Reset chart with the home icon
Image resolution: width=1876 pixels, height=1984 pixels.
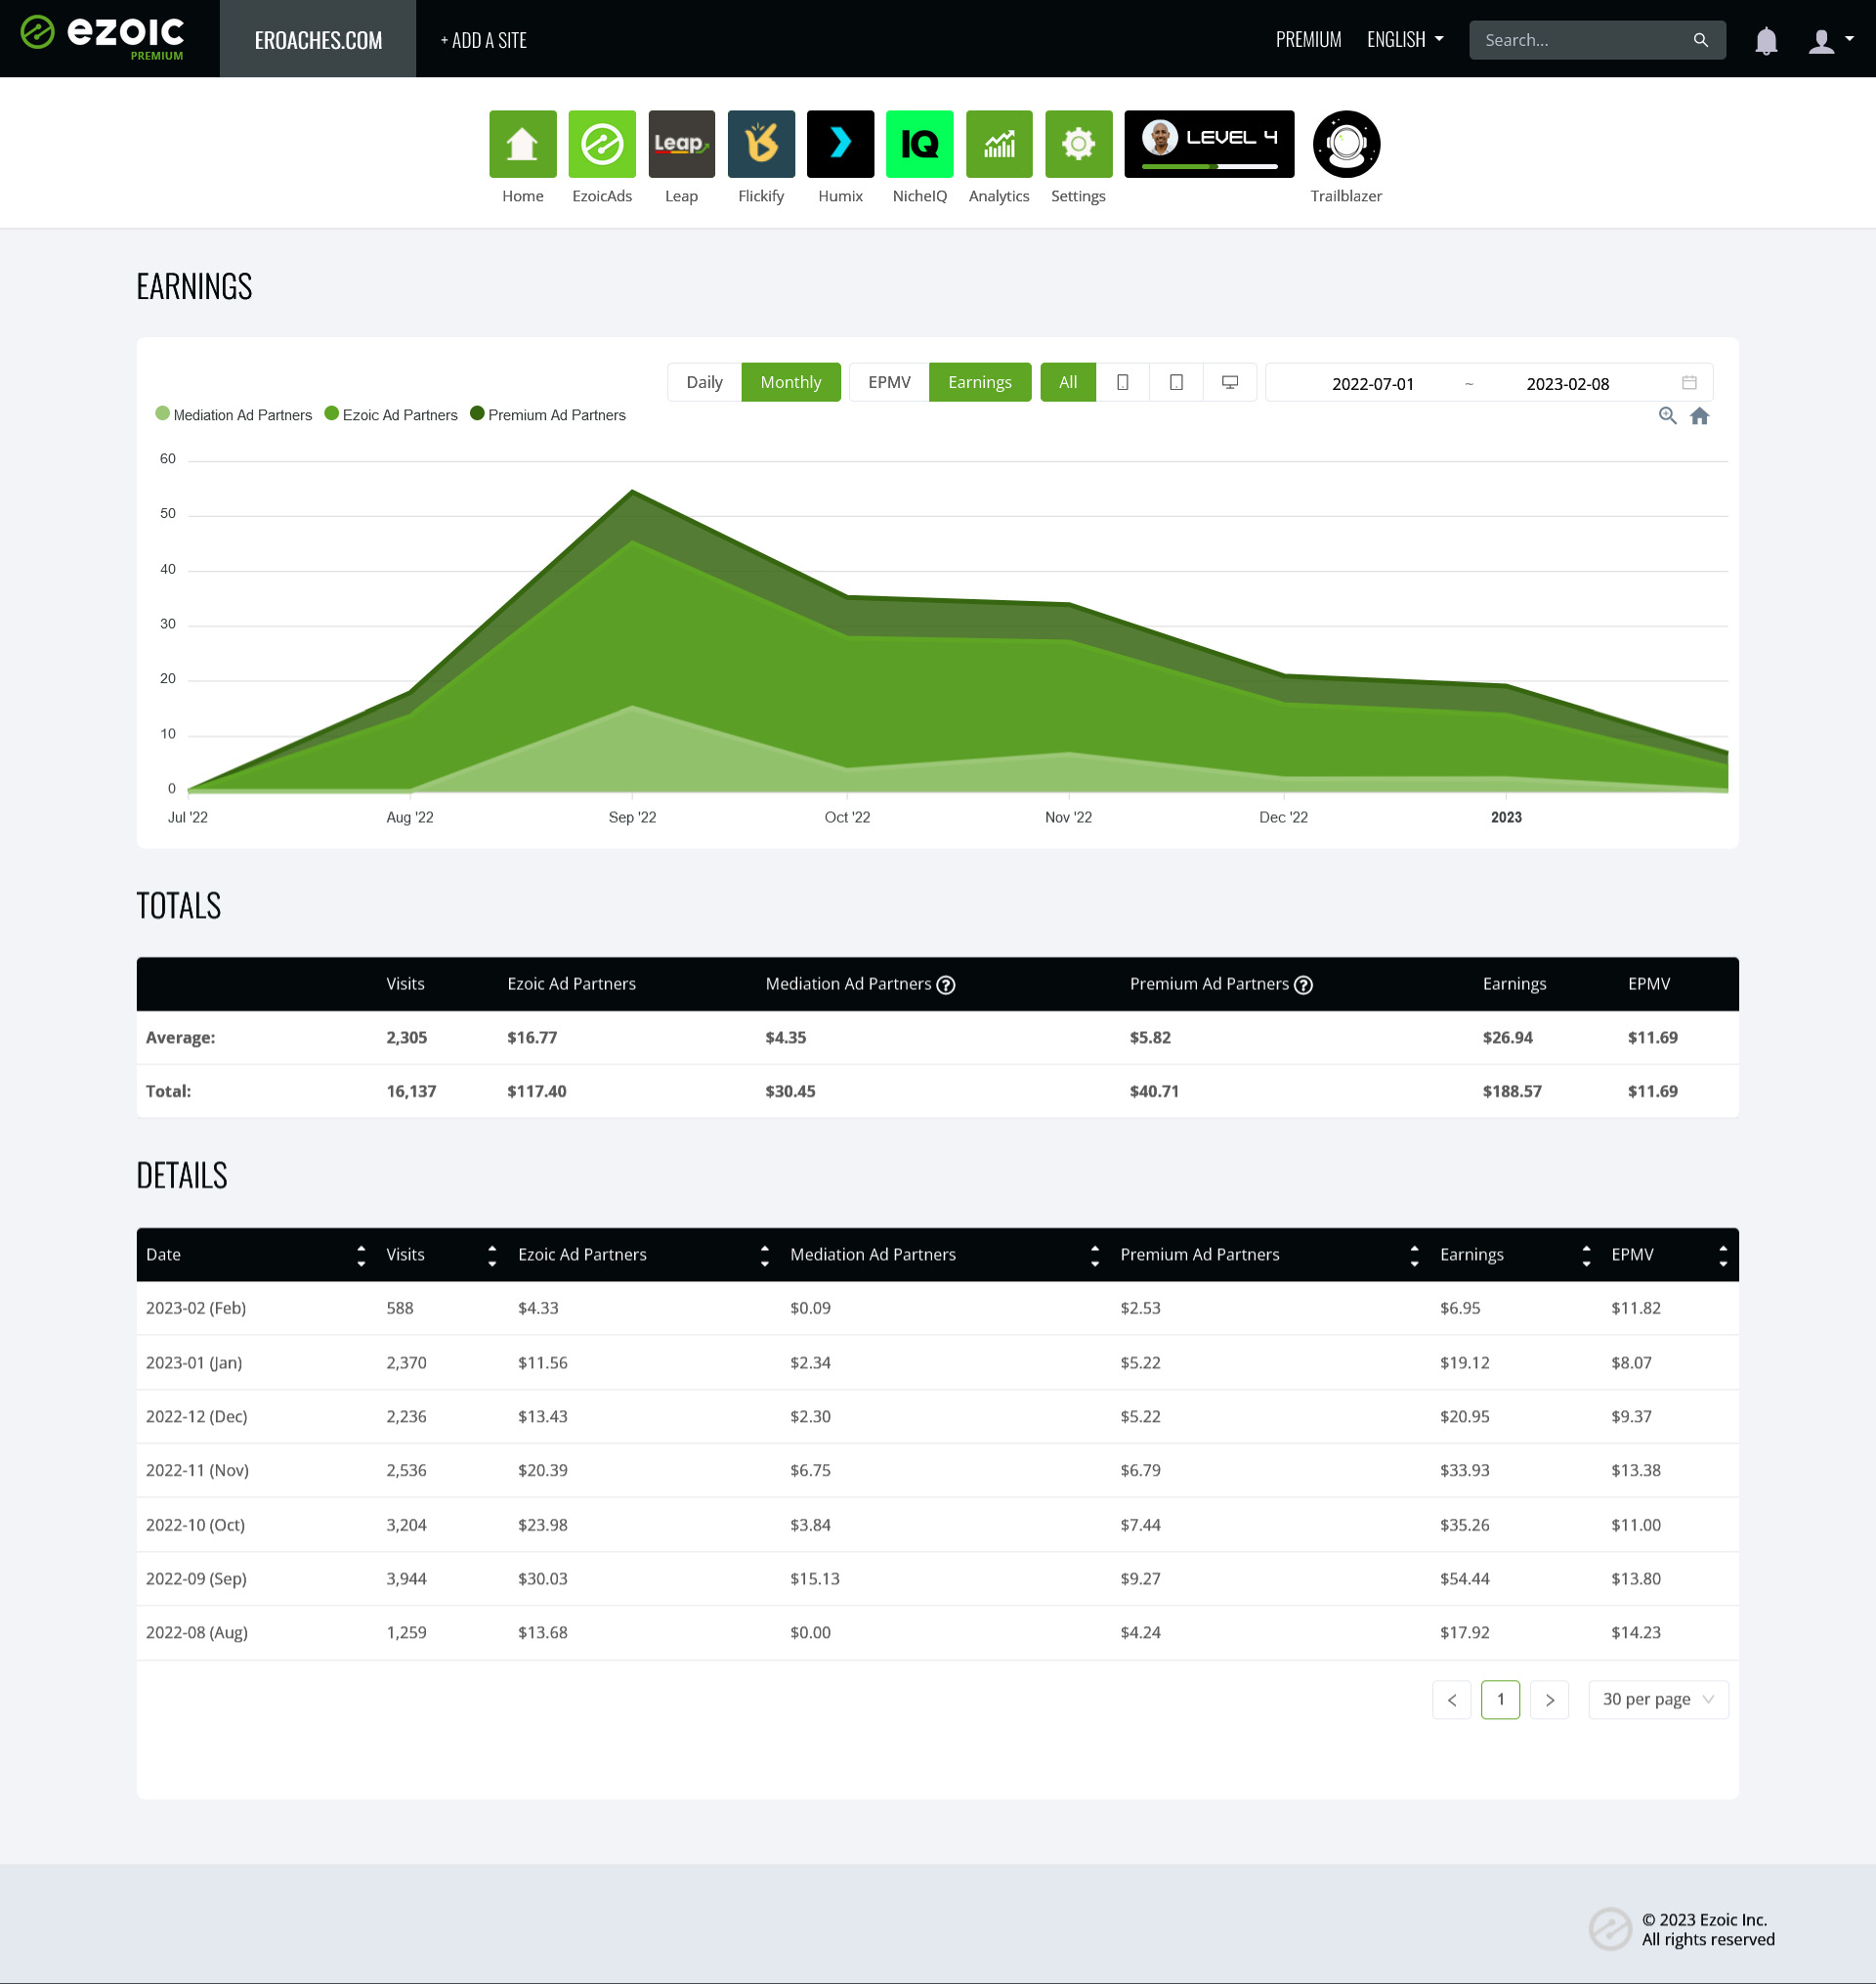tap(1699, 416)
